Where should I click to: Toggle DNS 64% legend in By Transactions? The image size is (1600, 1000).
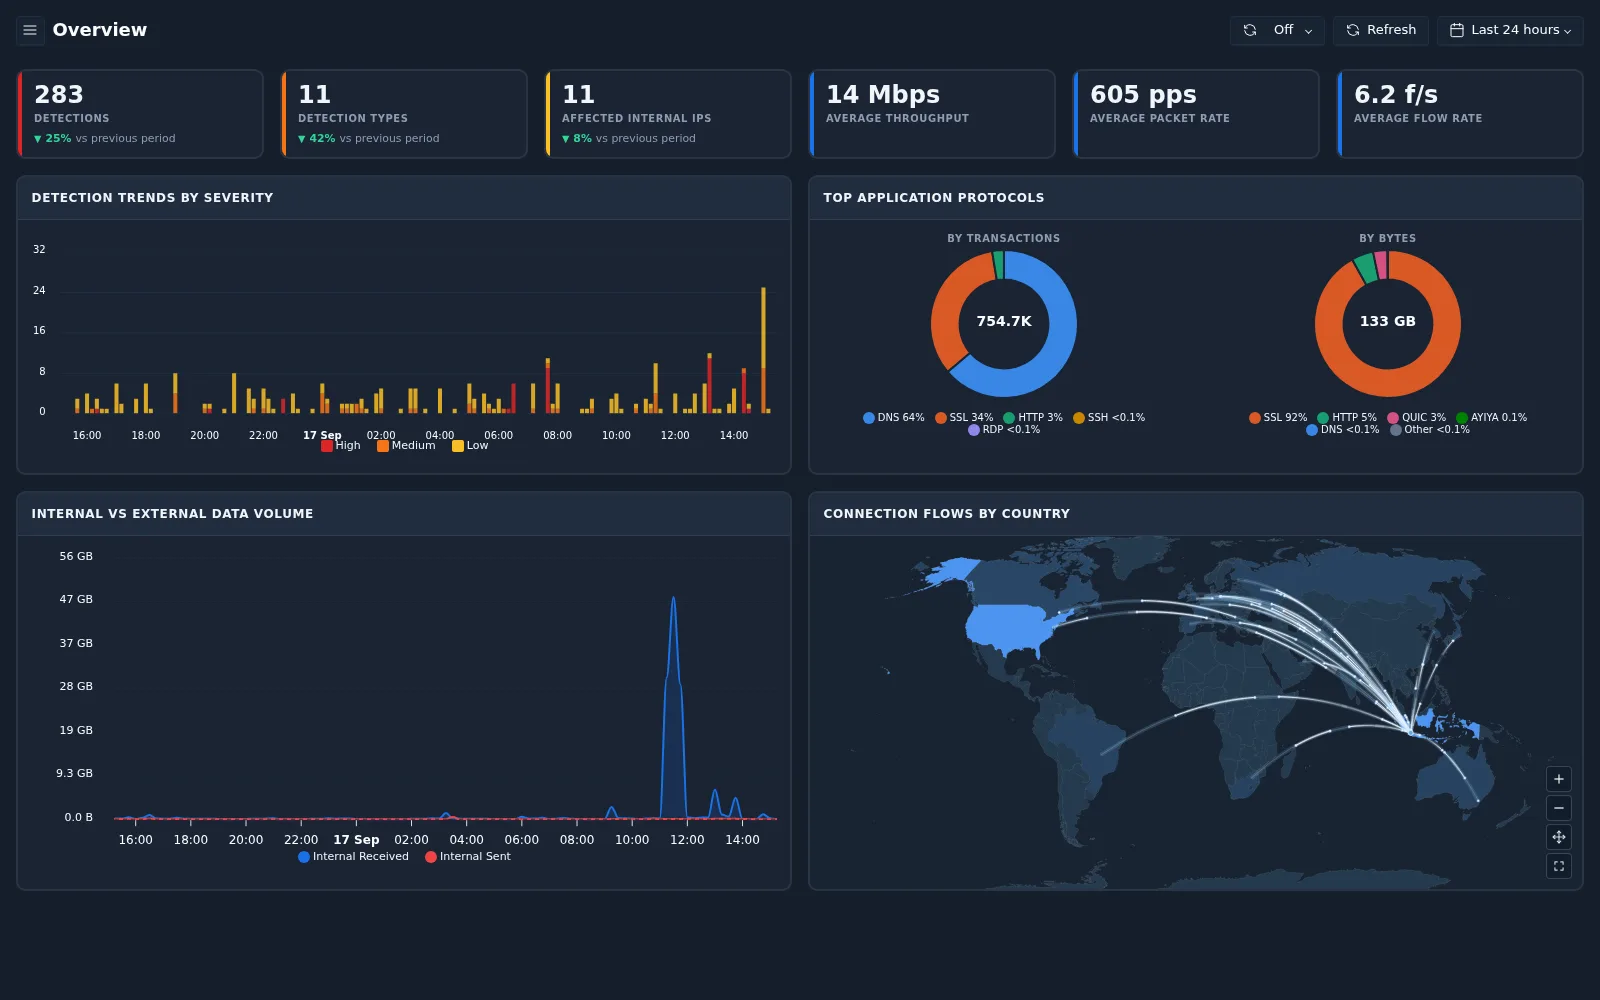click(x=894, y=418)
